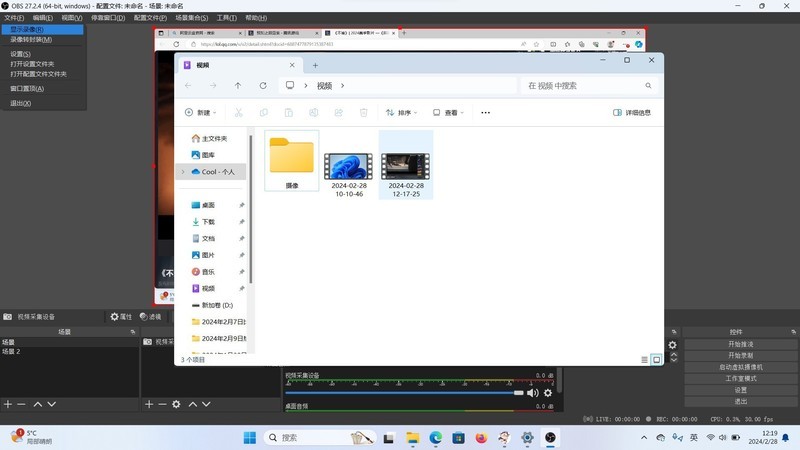The height and width of the screenshot is (450, 800).
Task: Open the 停靠窗口 menu in OBS
Action: tap(108, 18)
